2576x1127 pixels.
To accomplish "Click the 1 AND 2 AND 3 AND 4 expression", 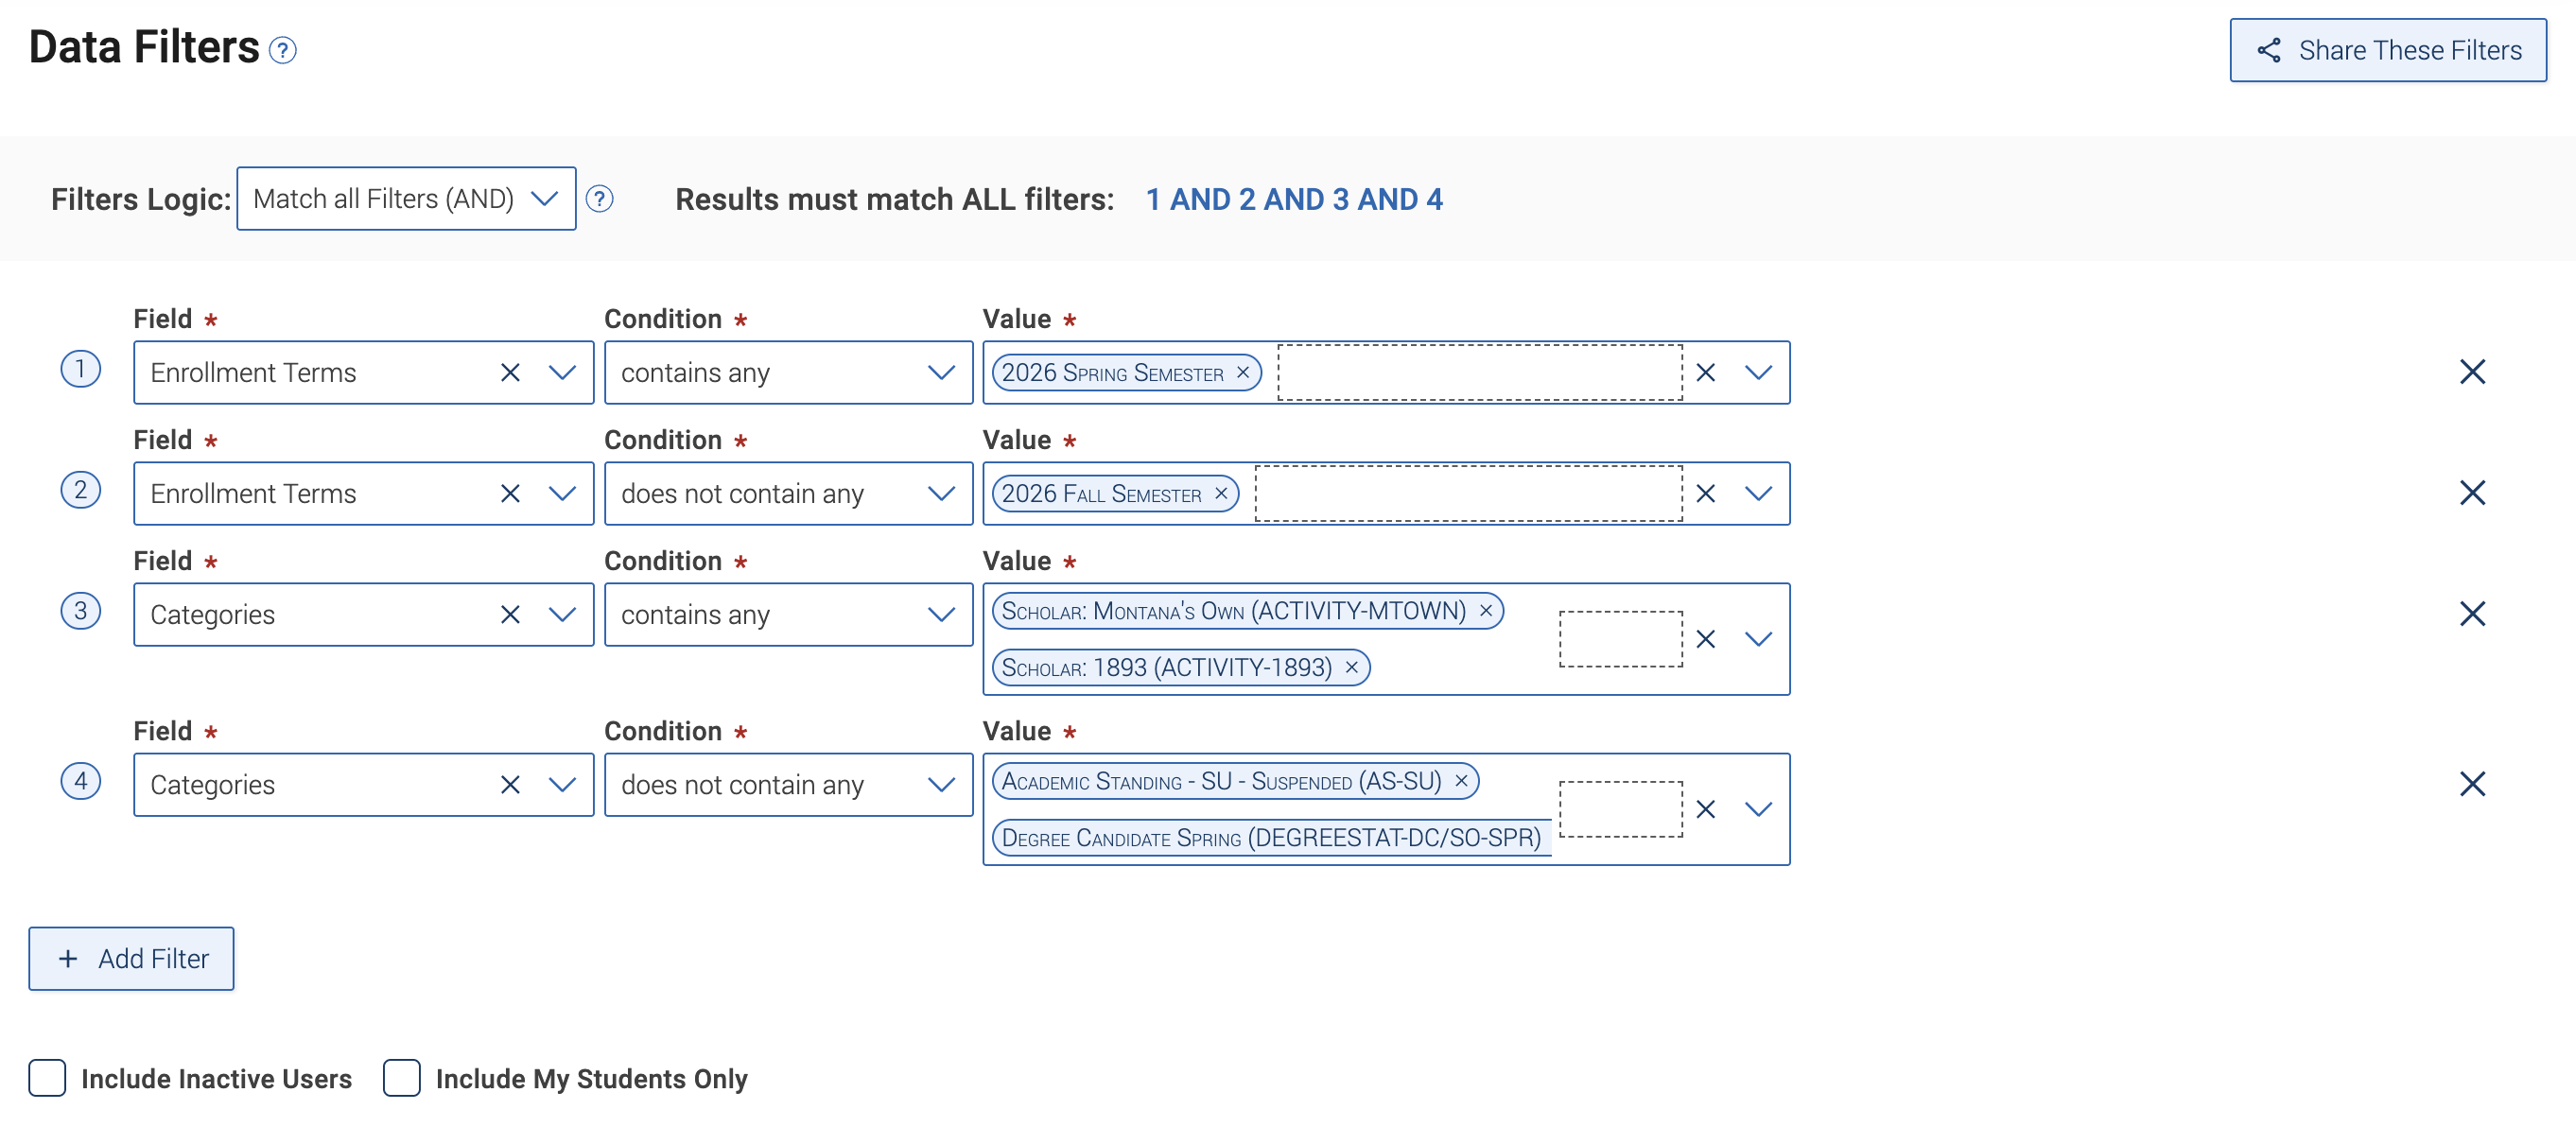I will [x=1293, y=199].
